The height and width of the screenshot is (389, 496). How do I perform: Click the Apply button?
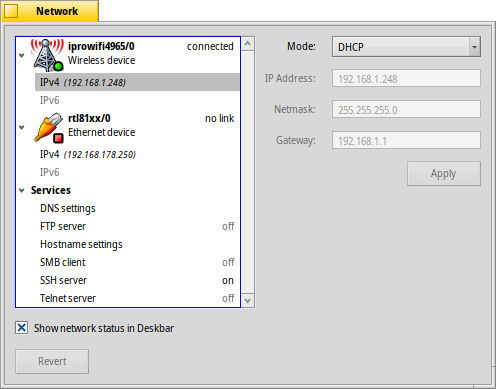(x=444, y=173)
